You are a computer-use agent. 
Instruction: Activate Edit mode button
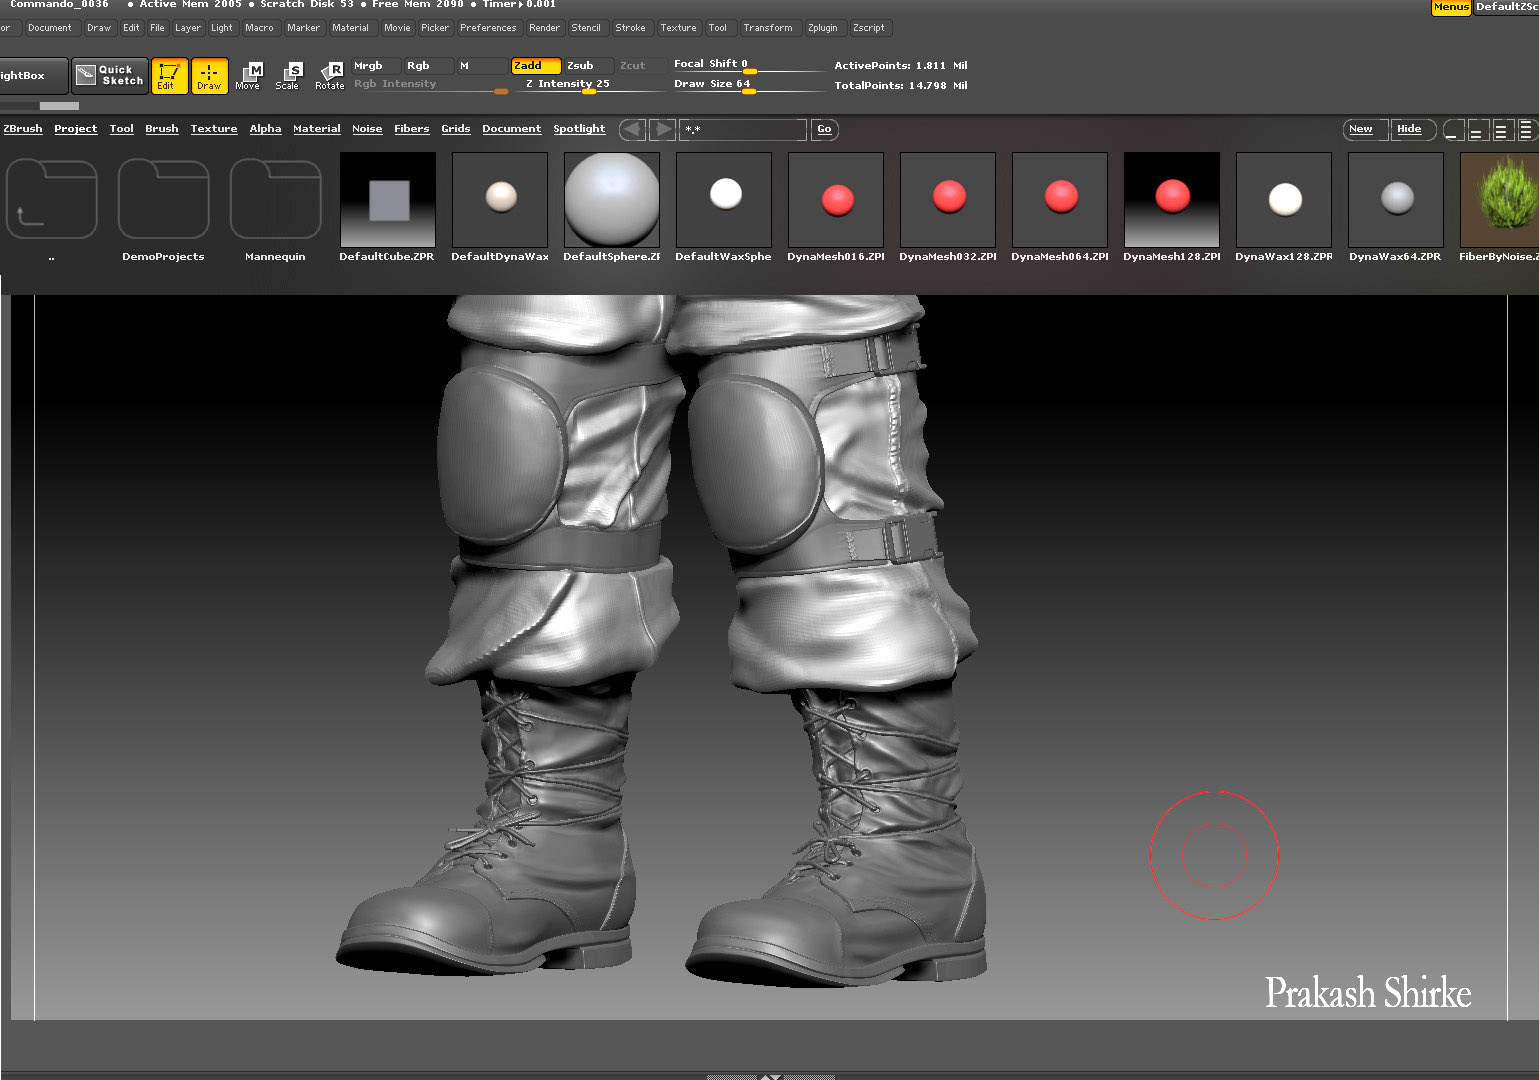(168, 76)
